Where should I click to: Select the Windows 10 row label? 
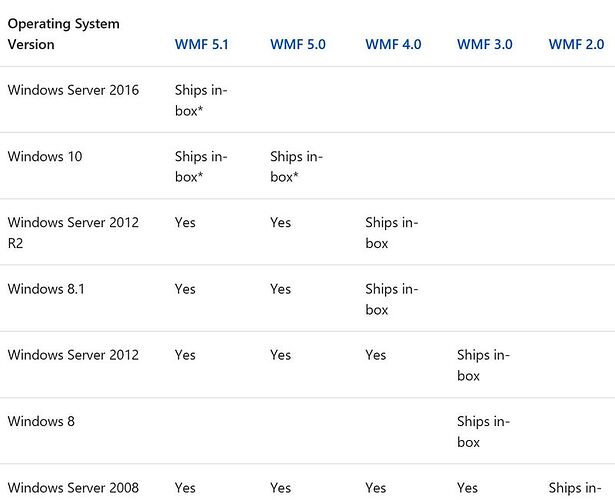pos(45,156)
